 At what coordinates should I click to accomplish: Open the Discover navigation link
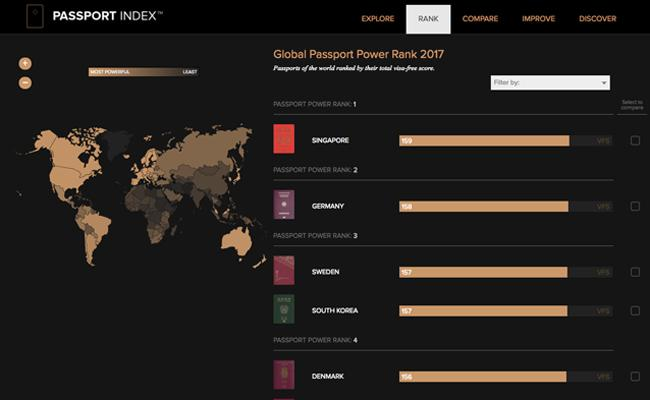point(597,18)
